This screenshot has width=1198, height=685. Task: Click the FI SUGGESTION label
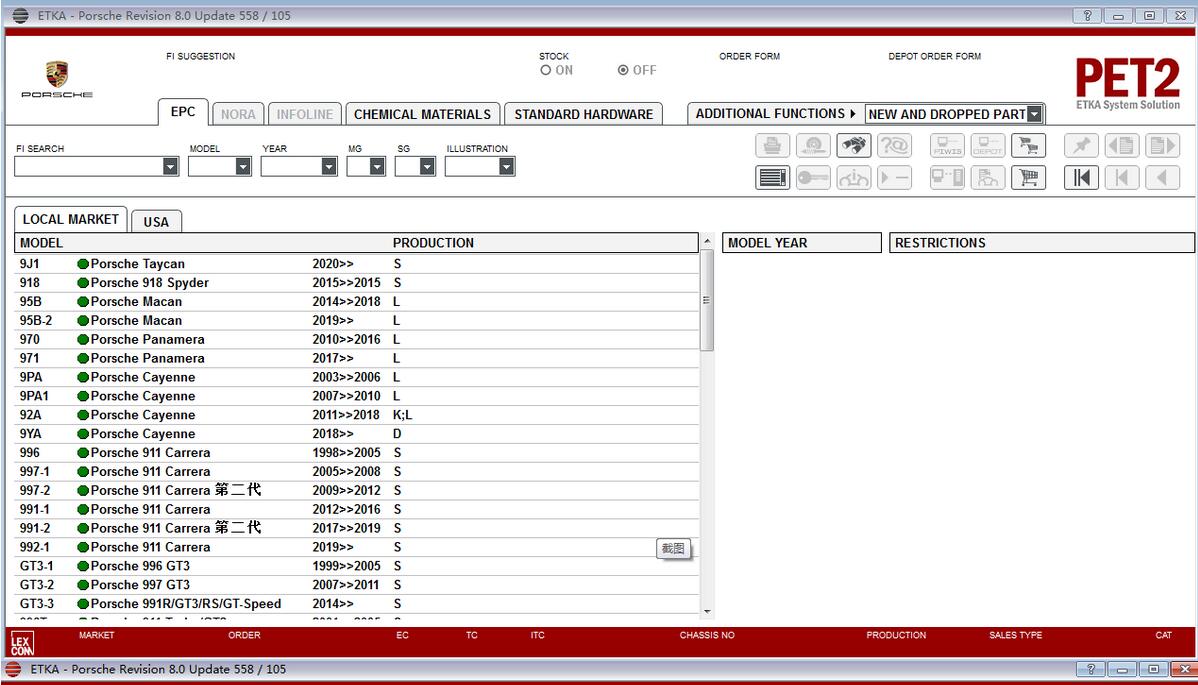tap(201, 57)
